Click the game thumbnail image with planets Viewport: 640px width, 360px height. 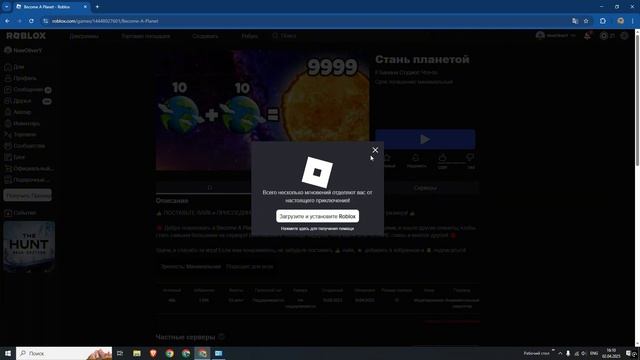pos(262,110)
